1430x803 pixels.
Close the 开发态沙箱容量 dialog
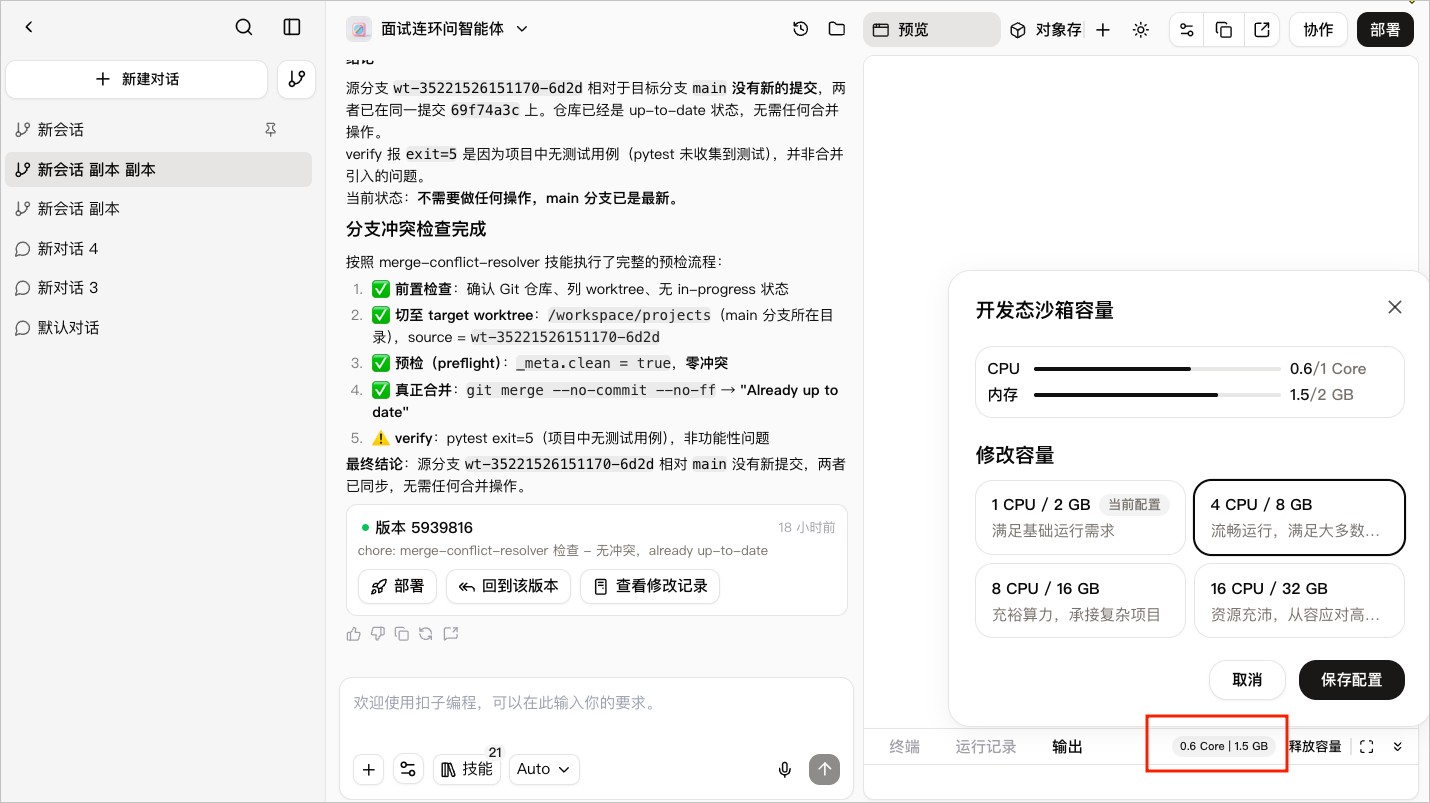coord(1395,307)
